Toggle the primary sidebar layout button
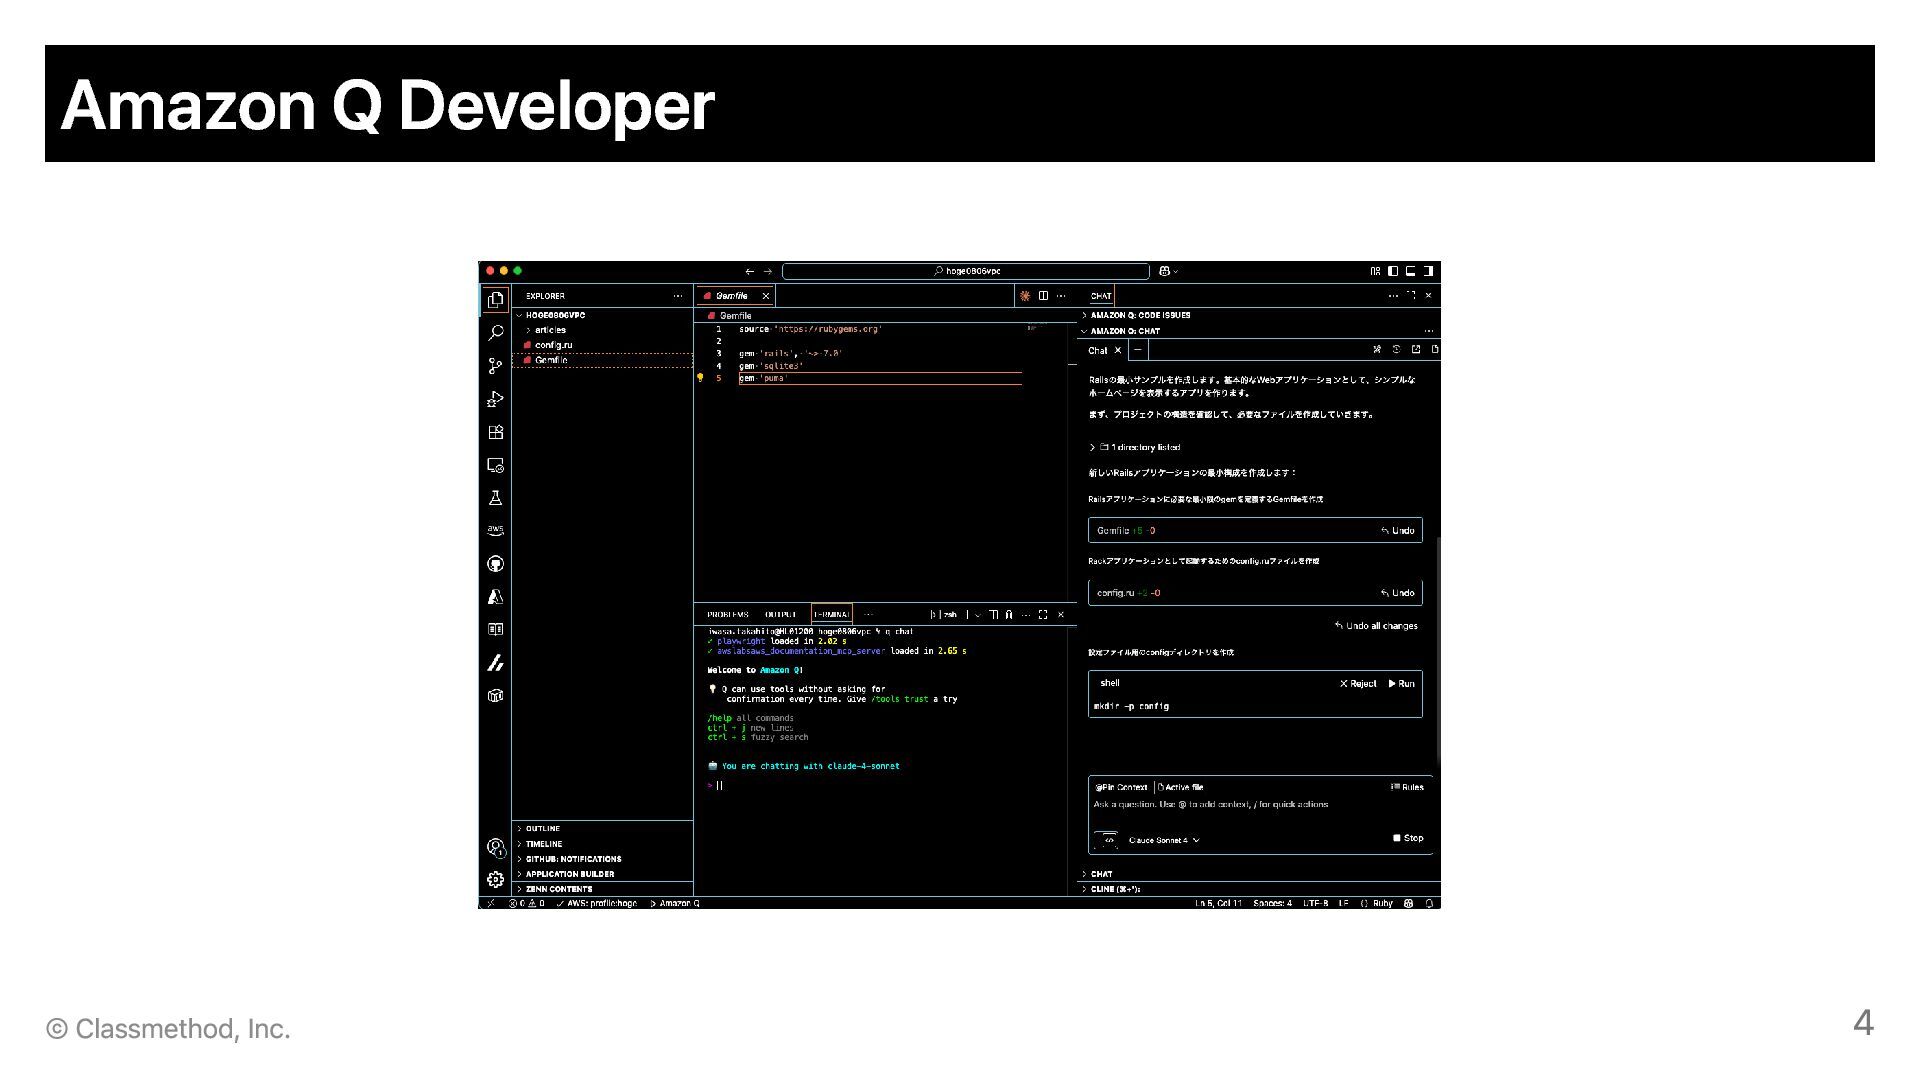 (1393, 271)
